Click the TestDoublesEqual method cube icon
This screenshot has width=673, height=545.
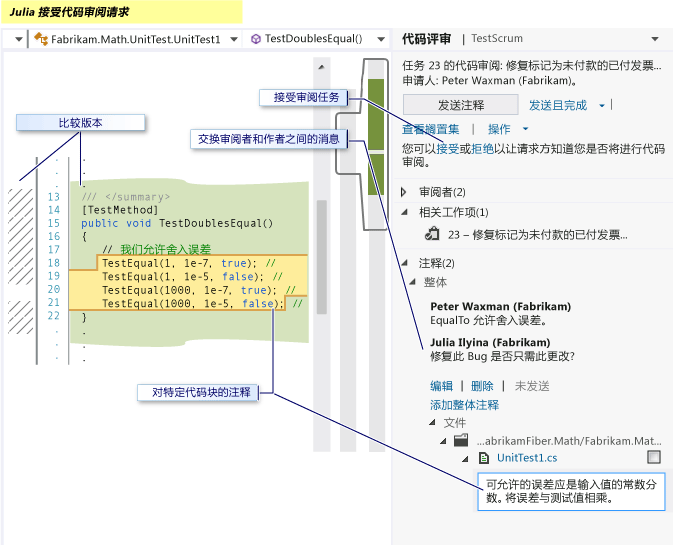[x=256, y=39]
